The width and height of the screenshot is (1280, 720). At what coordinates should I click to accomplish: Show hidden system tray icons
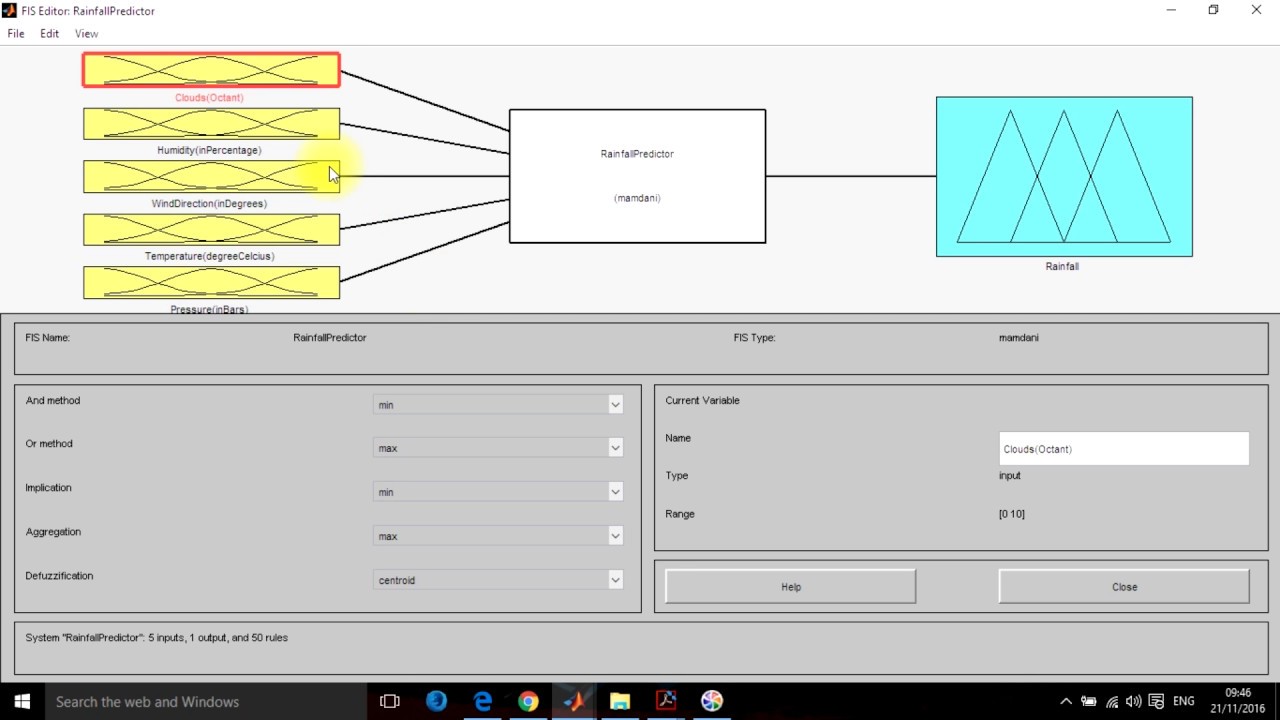pyautogui.click(x=1066, y=702)
